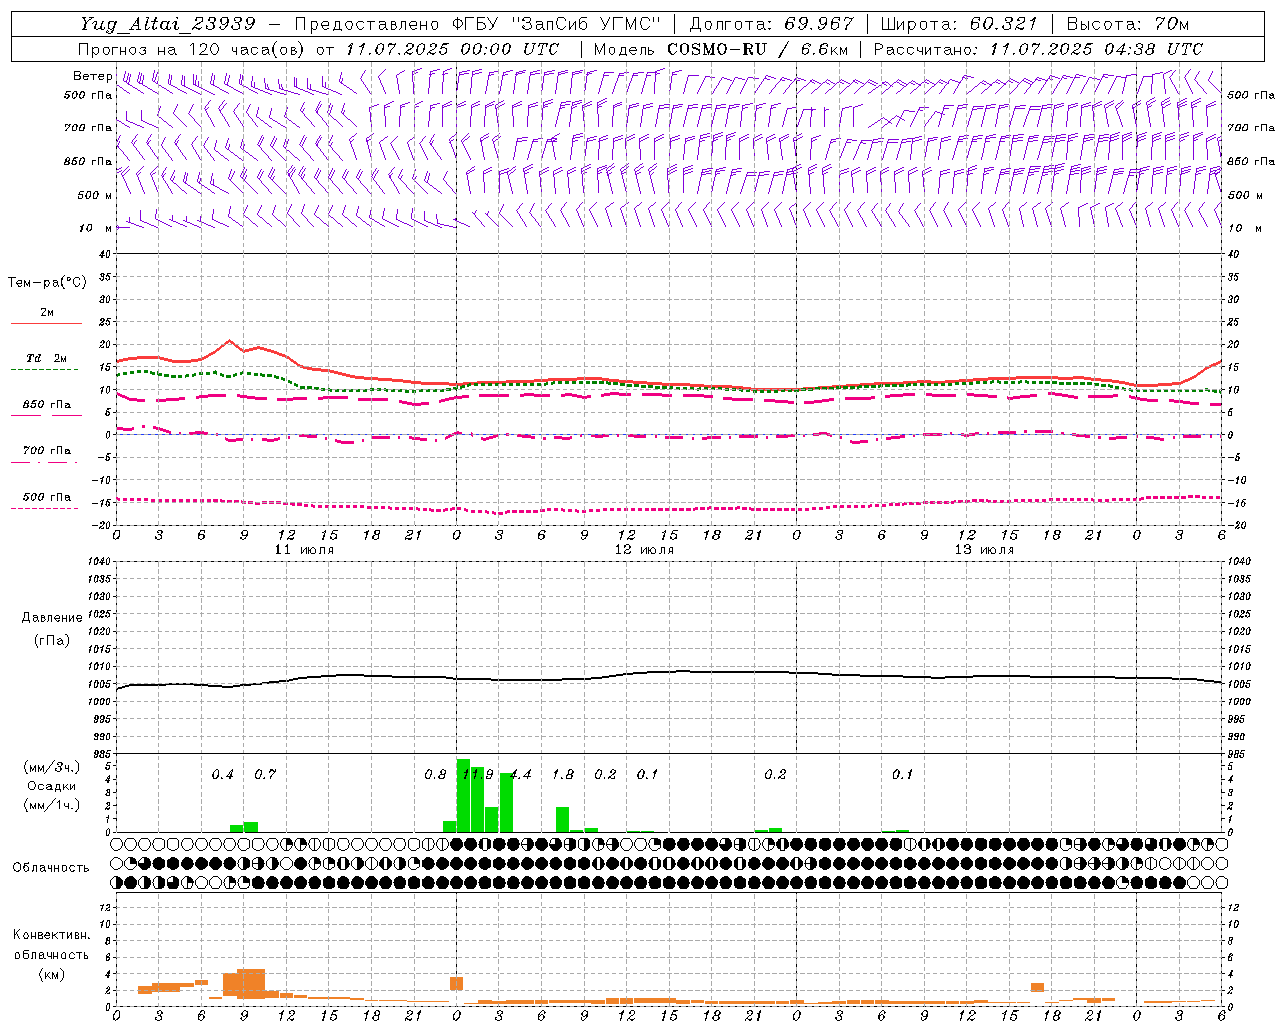Click the 11 июля date label

[x=304, y=550]
